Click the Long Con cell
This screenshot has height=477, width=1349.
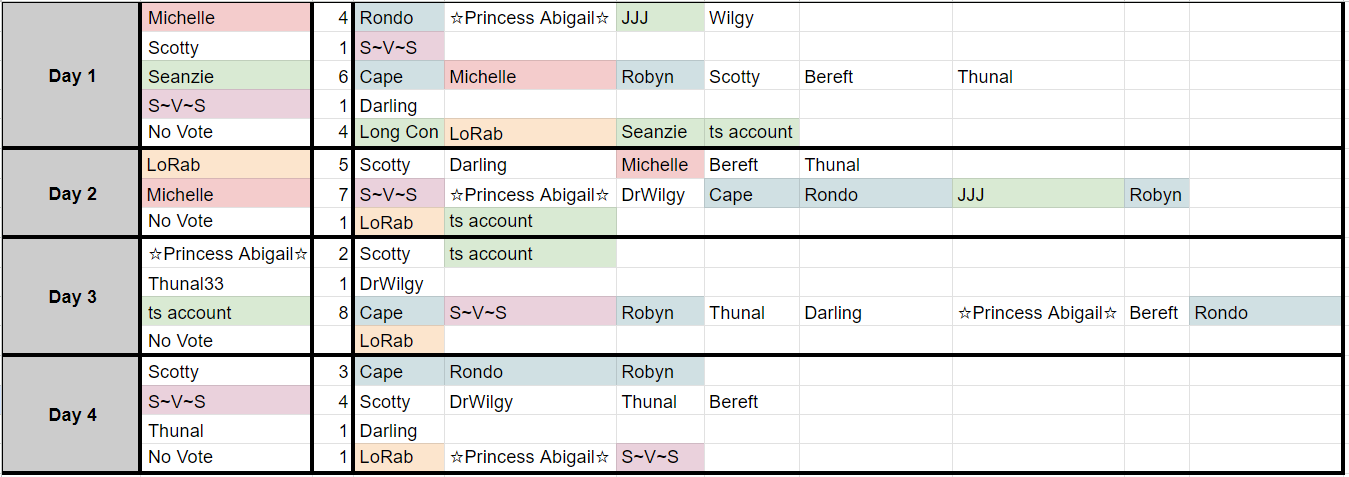click(399, 132)
